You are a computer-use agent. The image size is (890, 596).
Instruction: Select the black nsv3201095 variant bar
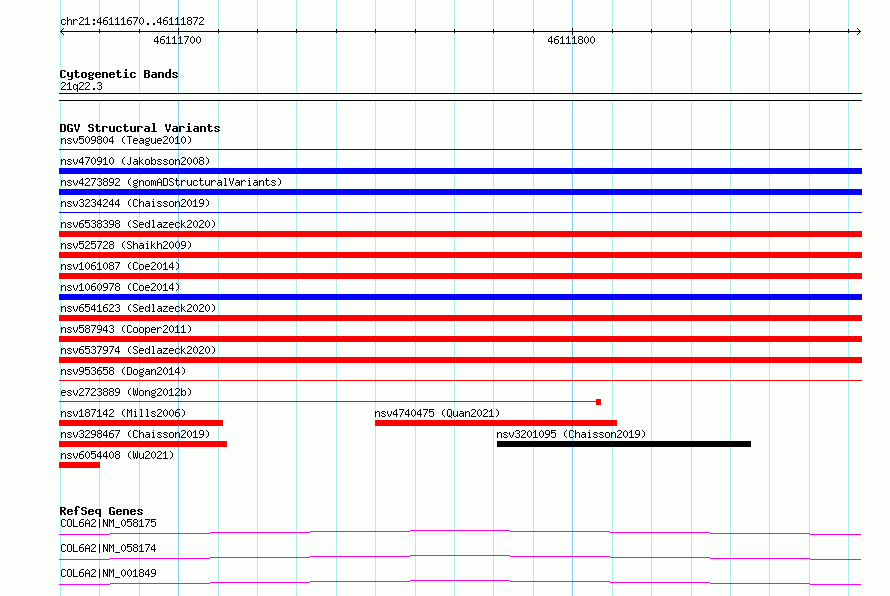tap(624, 444)
